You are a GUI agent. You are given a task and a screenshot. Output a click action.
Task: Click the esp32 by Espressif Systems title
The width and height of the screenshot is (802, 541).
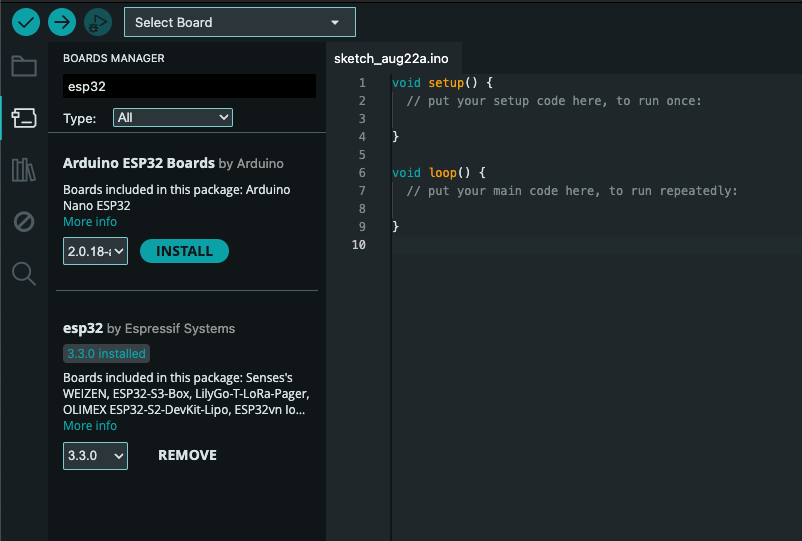coord(149,328)
